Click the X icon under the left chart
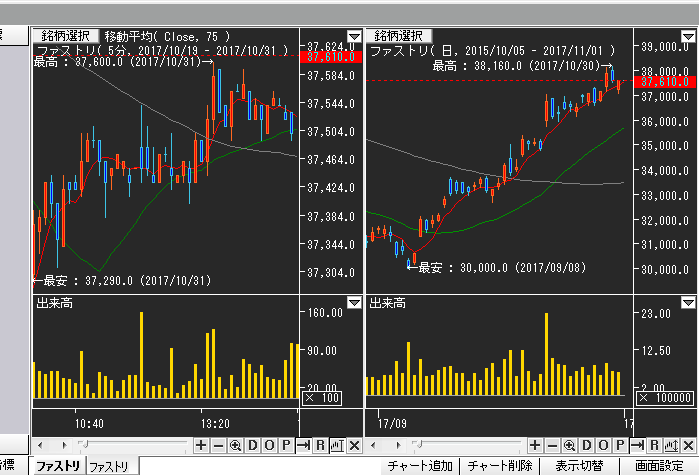The width and height of the screenshot is (699, 475). [x=353, y=445]
